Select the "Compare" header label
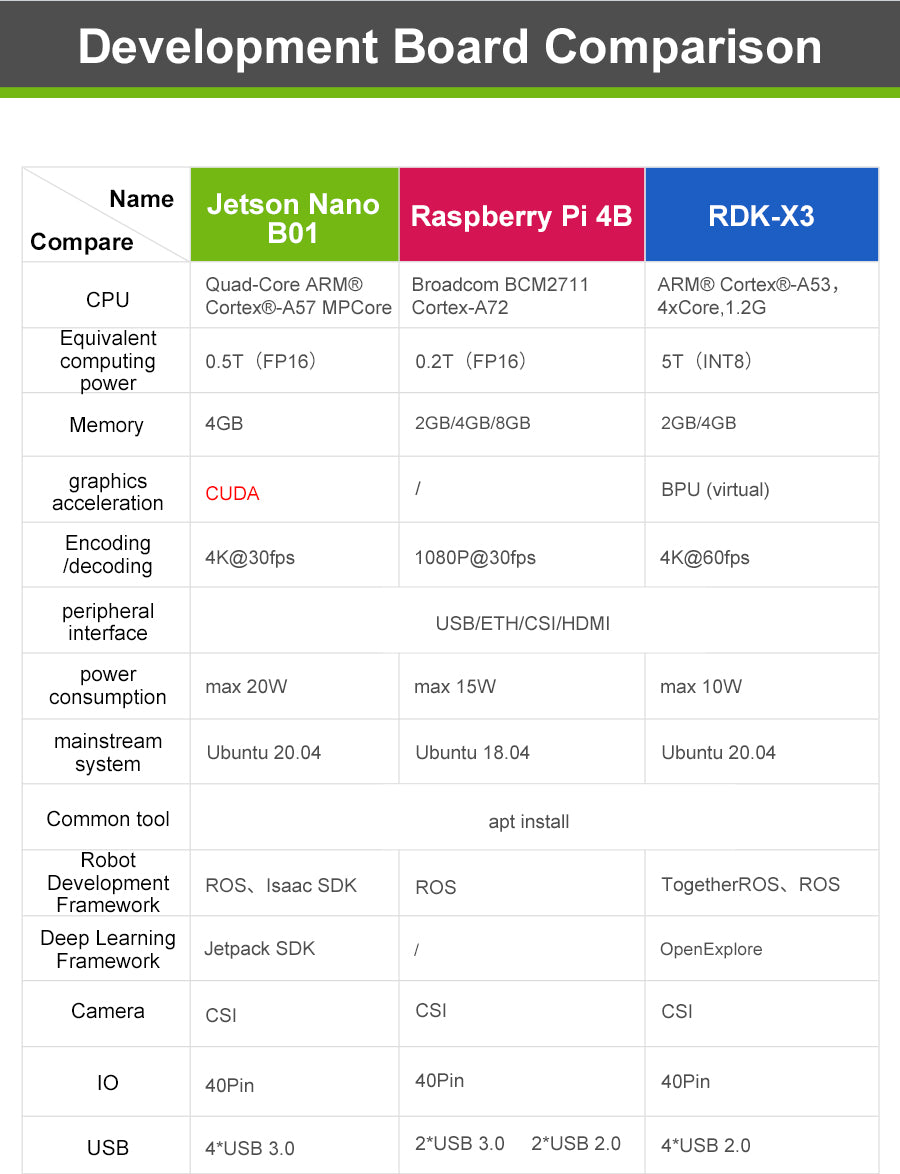Image resolution: width=900 pixels, height=1174 pixels. [82, 242]
